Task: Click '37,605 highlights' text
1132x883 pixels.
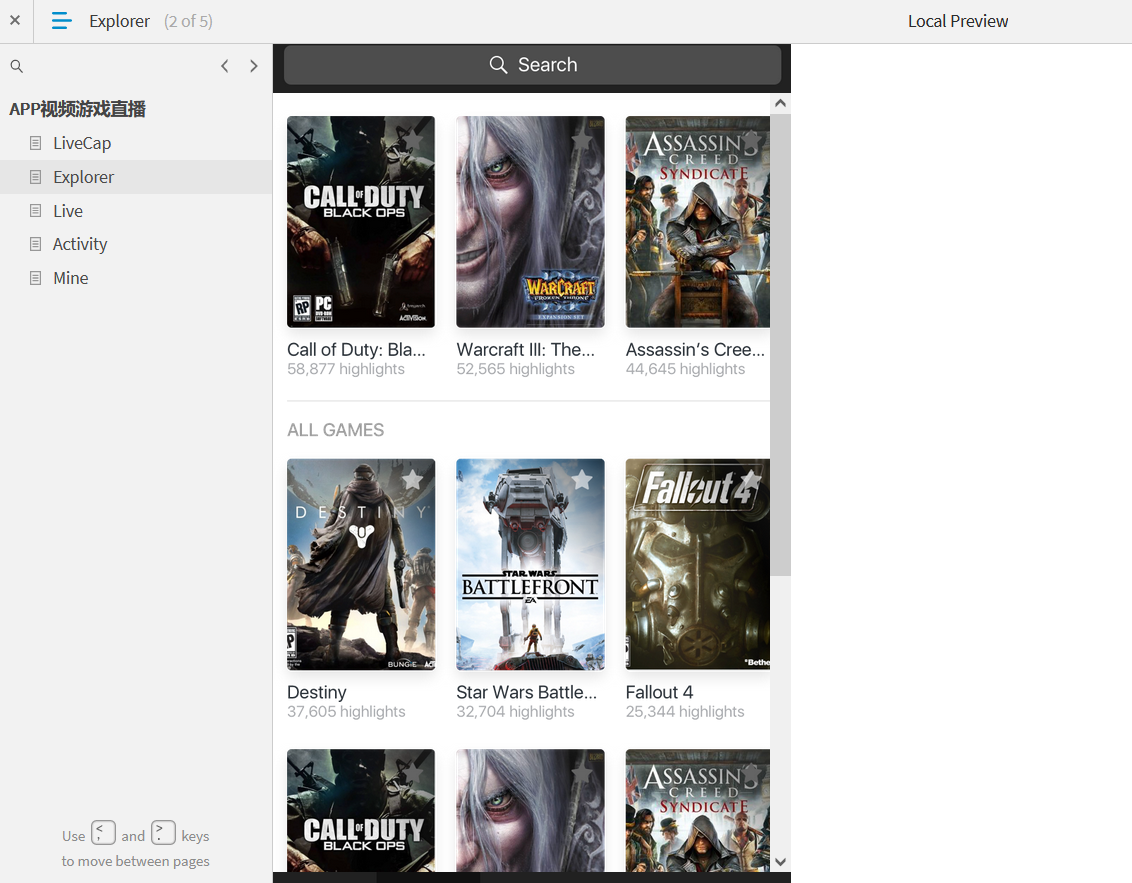Action: coord(346,712)
